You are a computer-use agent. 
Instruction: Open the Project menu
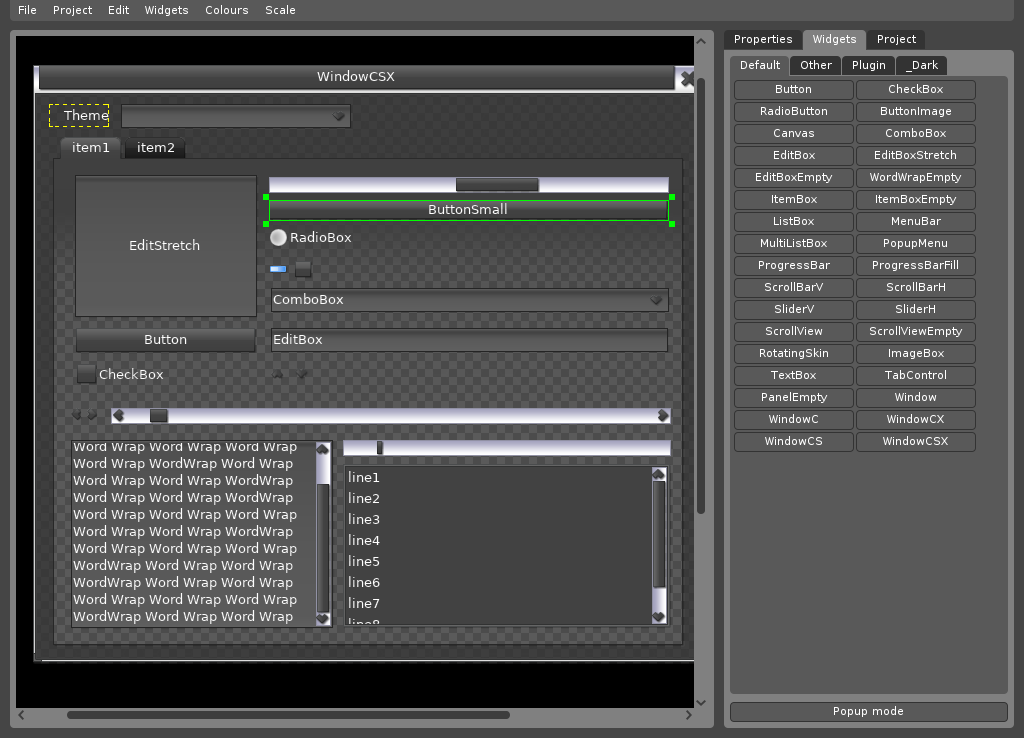coord(72,10)
